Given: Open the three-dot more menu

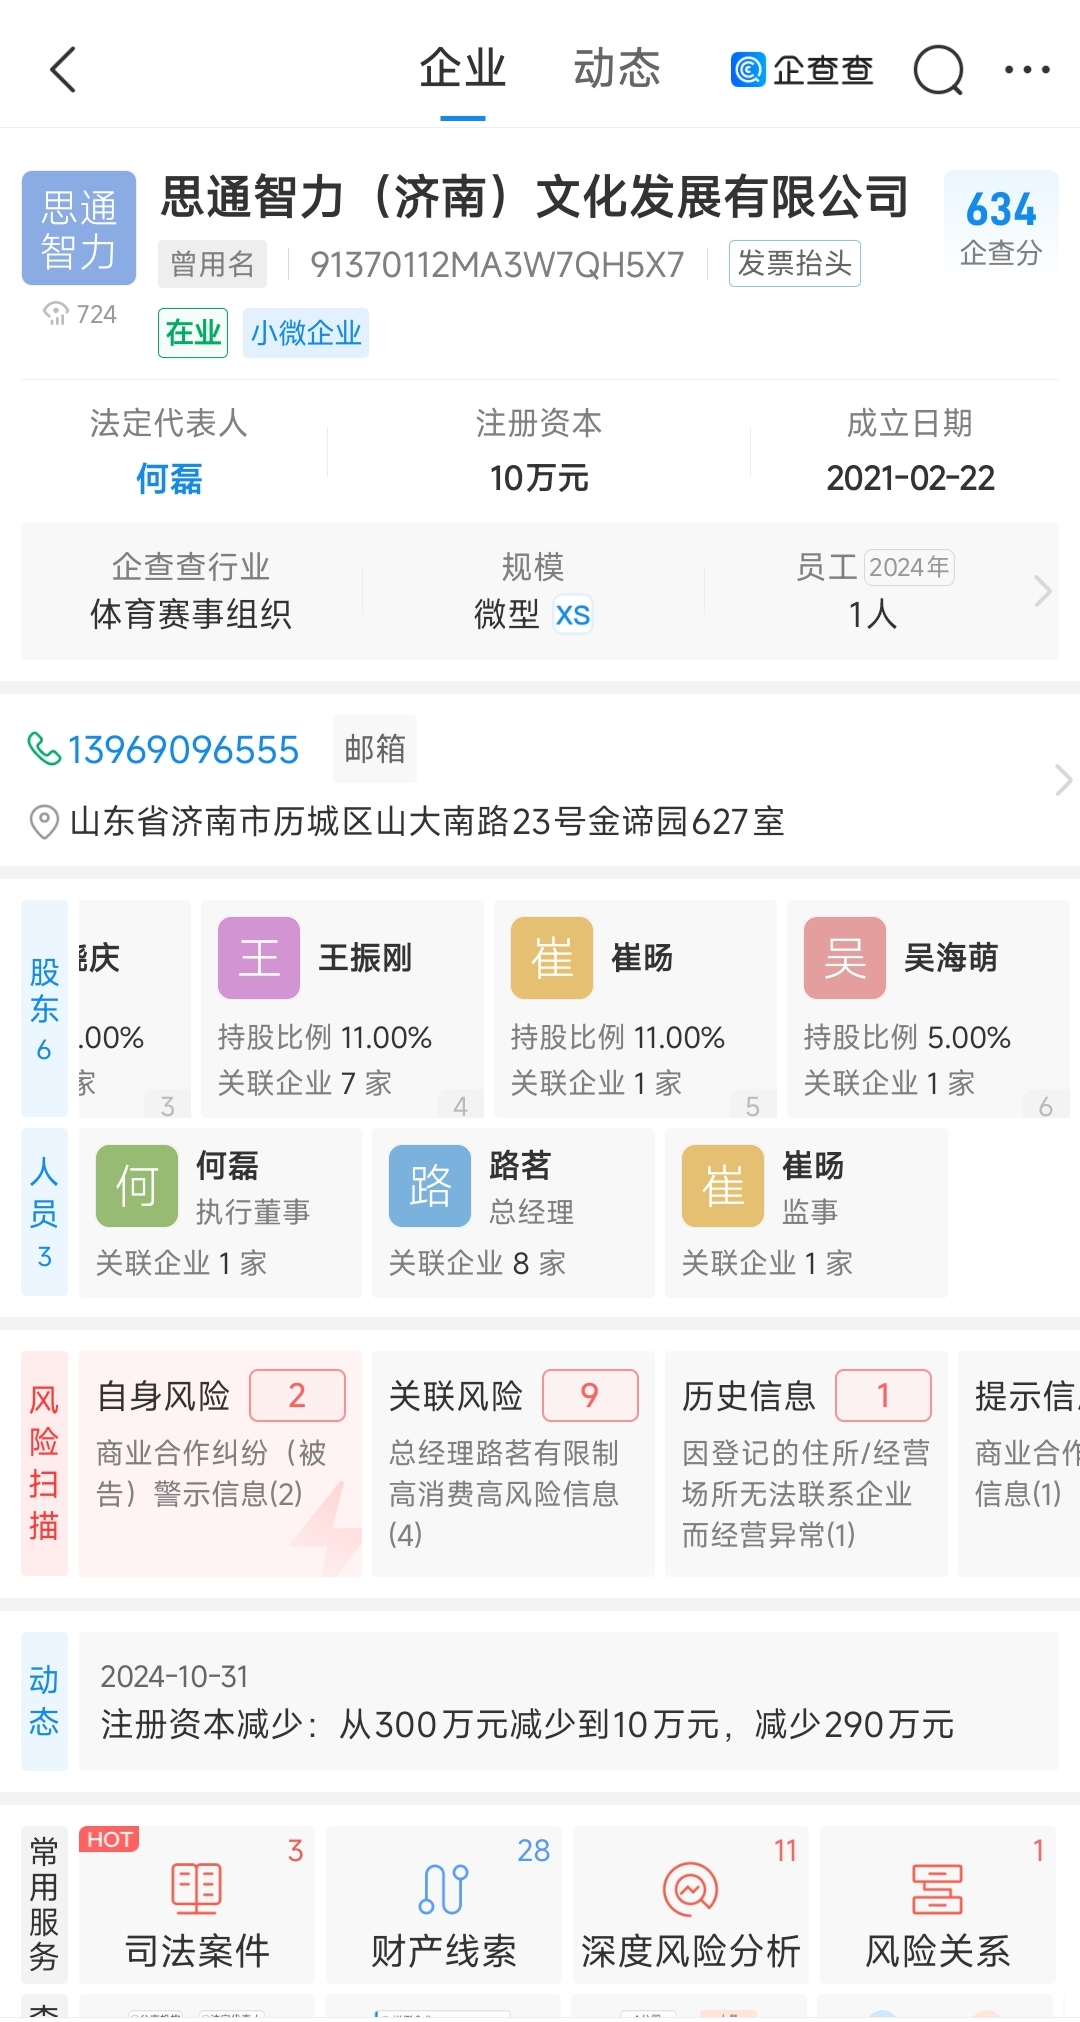Looking at the screenshot, I should click(x=1027, y=70).
